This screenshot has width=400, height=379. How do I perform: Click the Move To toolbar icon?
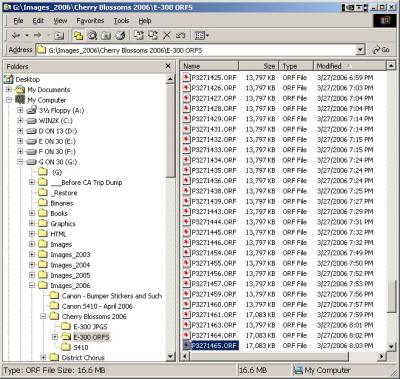pos(139,35)
